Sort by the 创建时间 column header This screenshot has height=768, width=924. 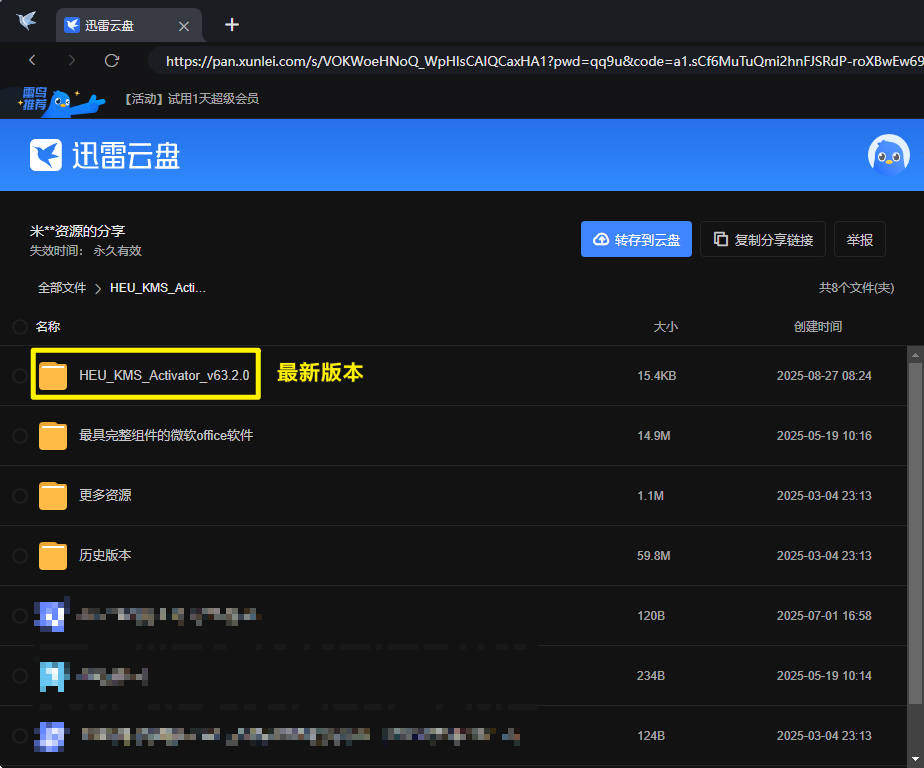pyautogui.click(x=818, y=327)
